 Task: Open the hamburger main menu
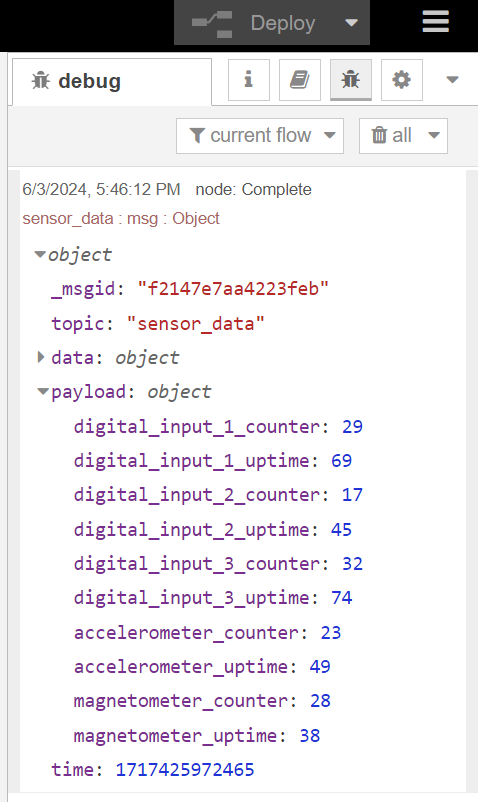436,21
